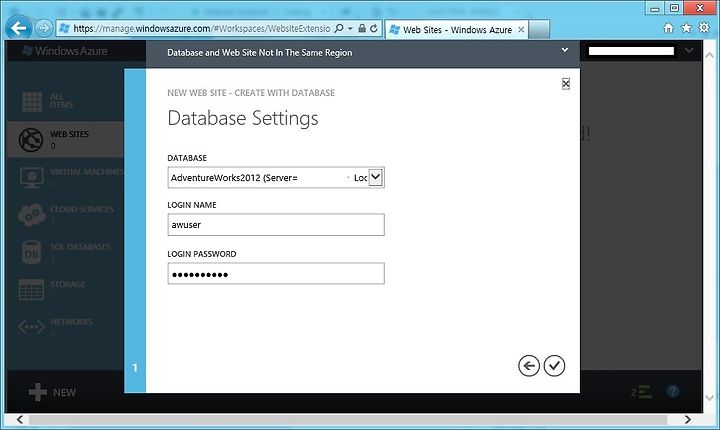Select the Web Sites - Windows Azure tab
Viewport: 720px width, 430px height.
point(456,30)
